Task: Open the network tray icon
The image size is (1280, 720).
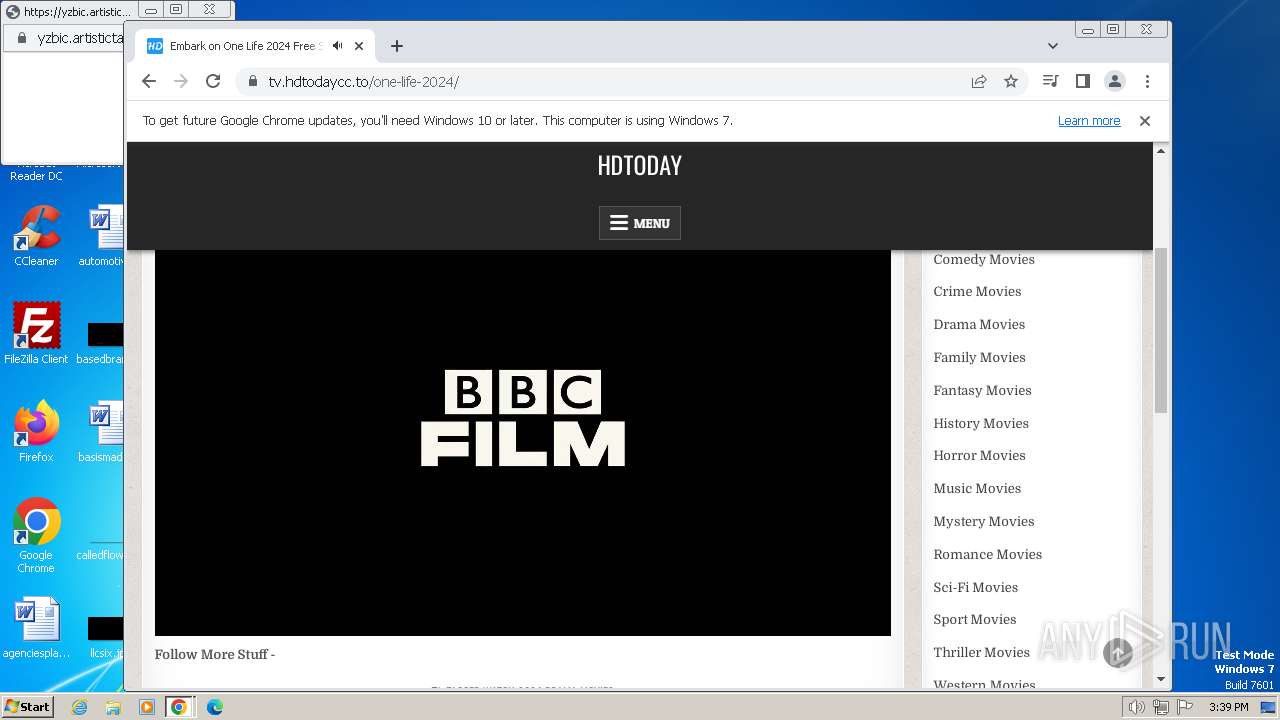Action: click(1160, 707)
